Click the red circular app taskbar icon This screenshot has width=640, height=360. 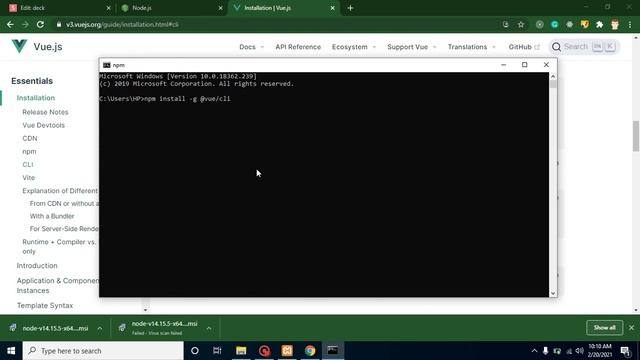264,351
